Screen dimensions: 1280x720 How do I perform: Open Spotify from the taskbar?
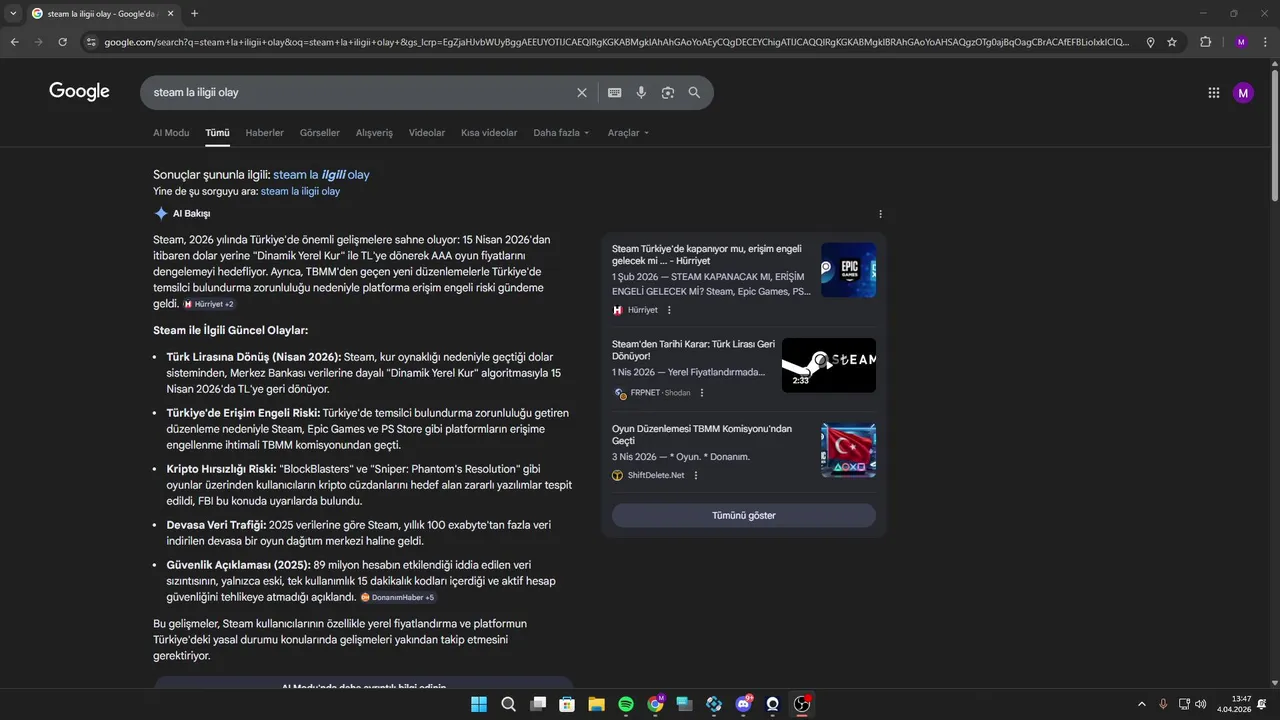point(626,704)
